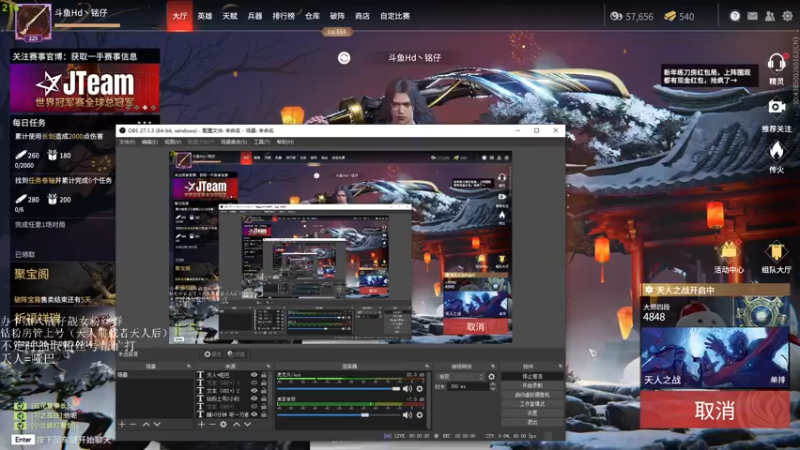Pop out OBS scenes dock icon
Screen dimensions: 800x450
[189, 366]
